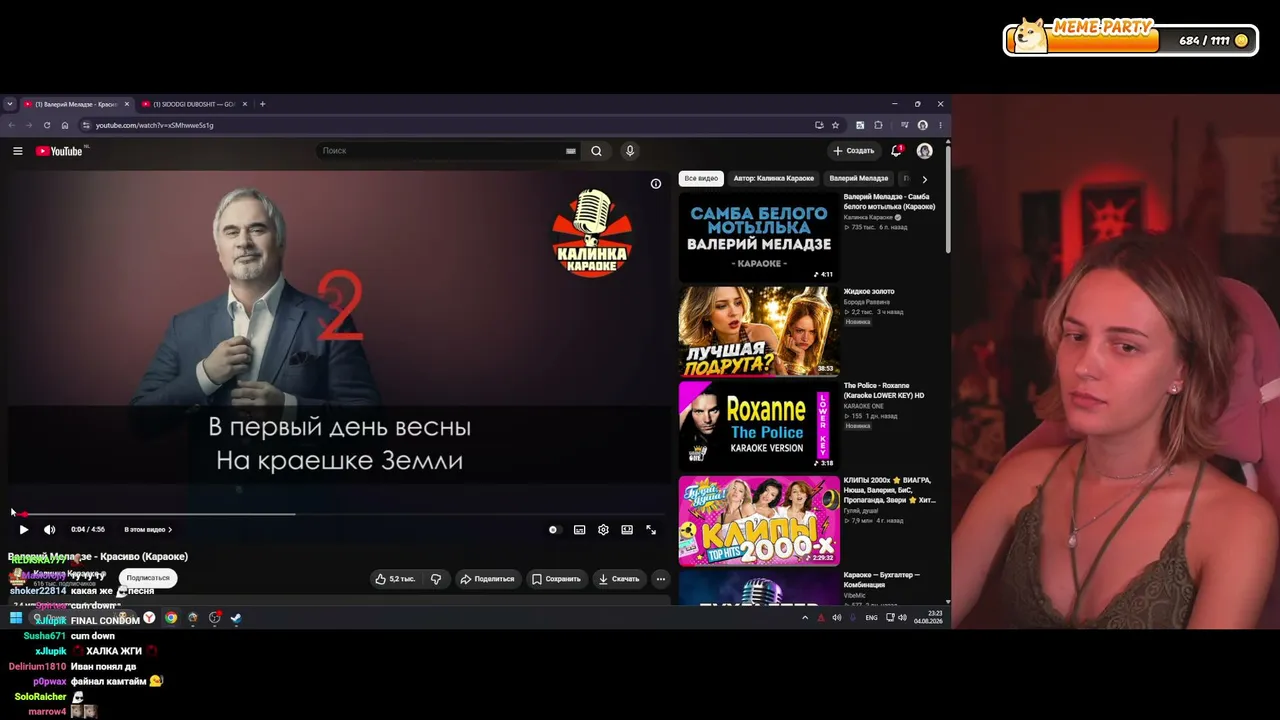
Task: Show hidden system tray icons chevron
Action: 805,618
